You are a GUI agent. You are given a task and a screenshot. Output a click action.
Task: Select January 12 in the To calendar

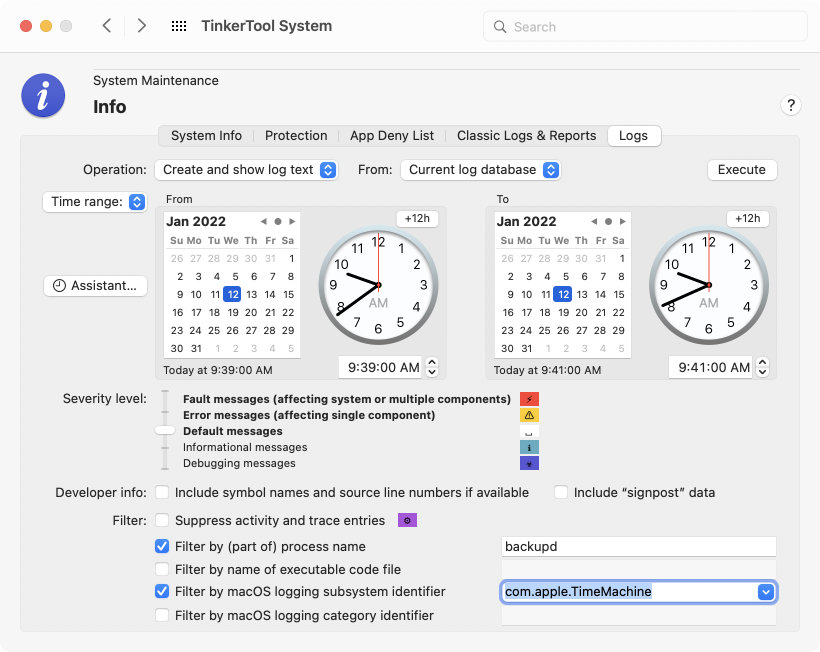[563, 294]
